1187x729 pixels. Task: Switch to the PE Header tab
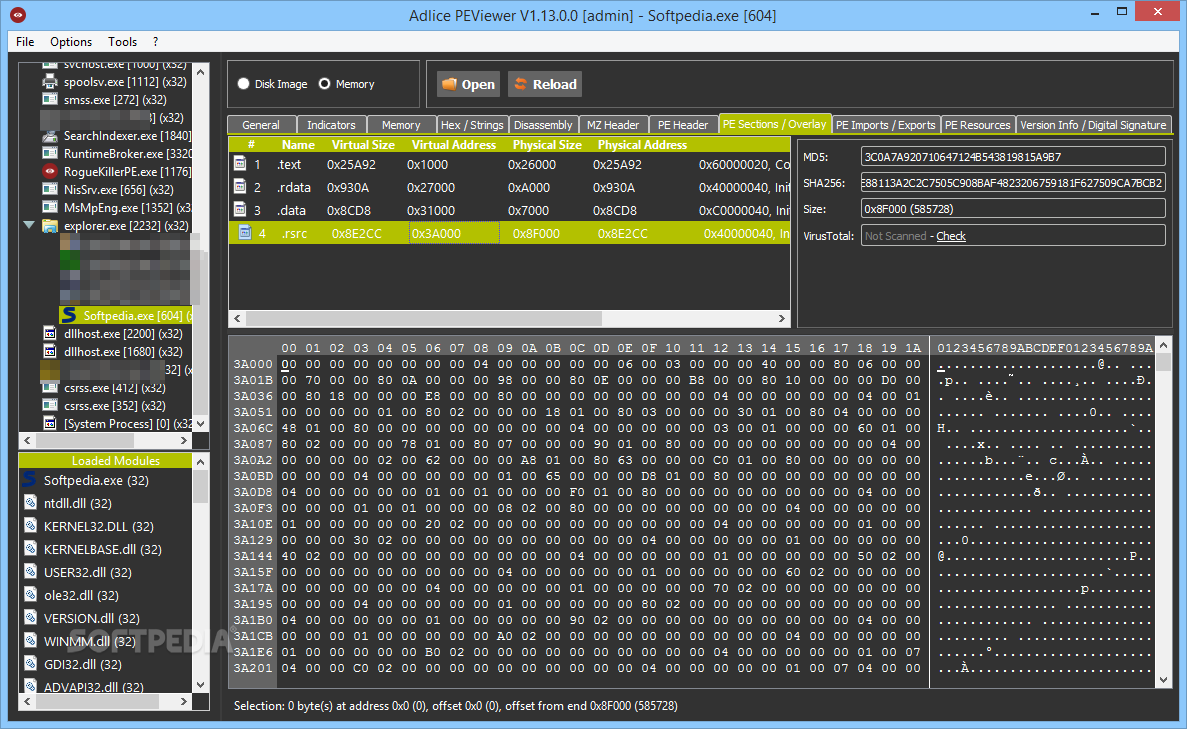pos(683,125)
